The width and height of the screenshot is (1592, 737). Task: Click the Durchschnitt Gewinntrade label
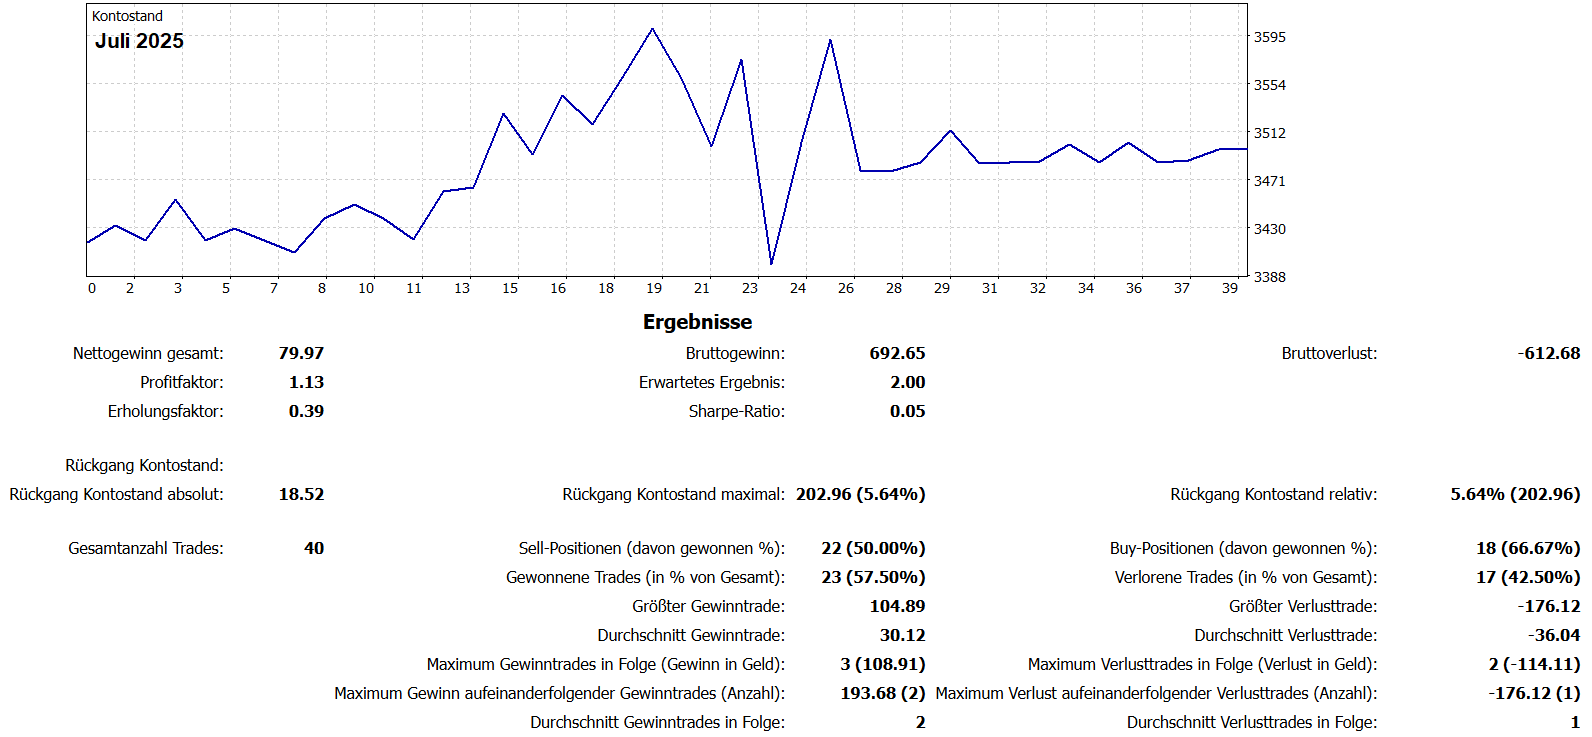pos(691,635)
